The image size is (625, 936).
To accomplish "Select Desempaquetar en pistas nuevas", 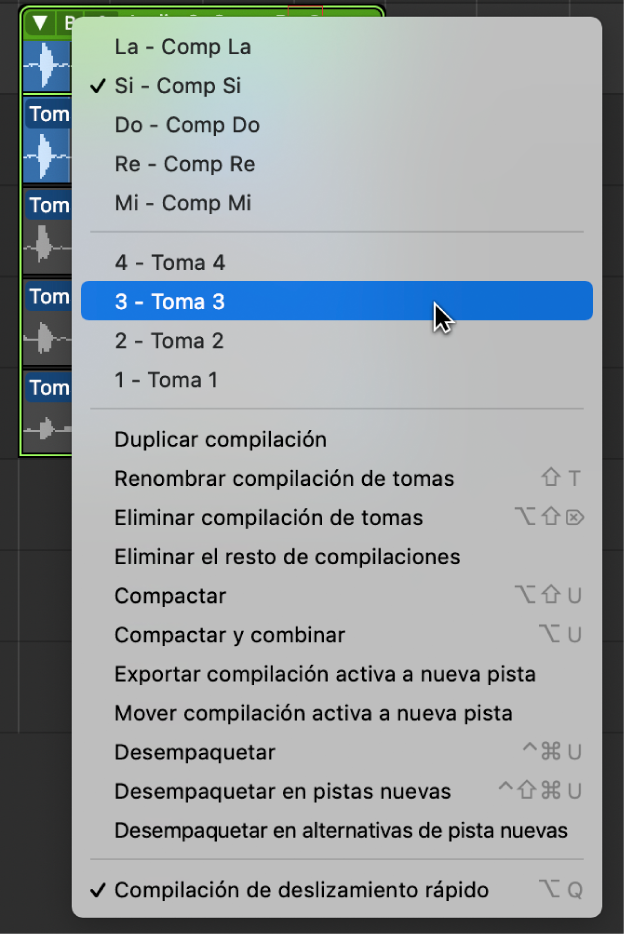I will [283, 792].
